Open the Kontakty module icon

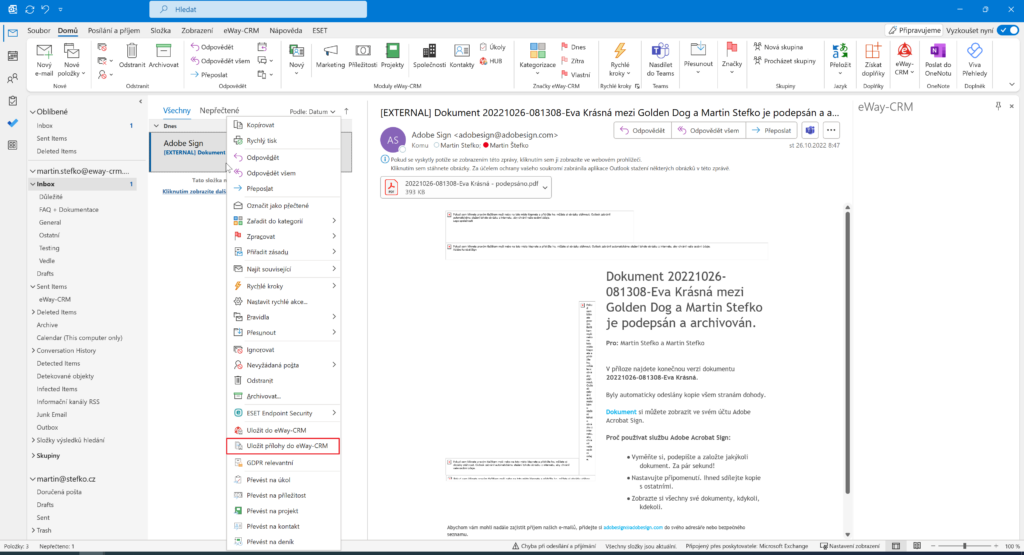(x=462, y=51)
